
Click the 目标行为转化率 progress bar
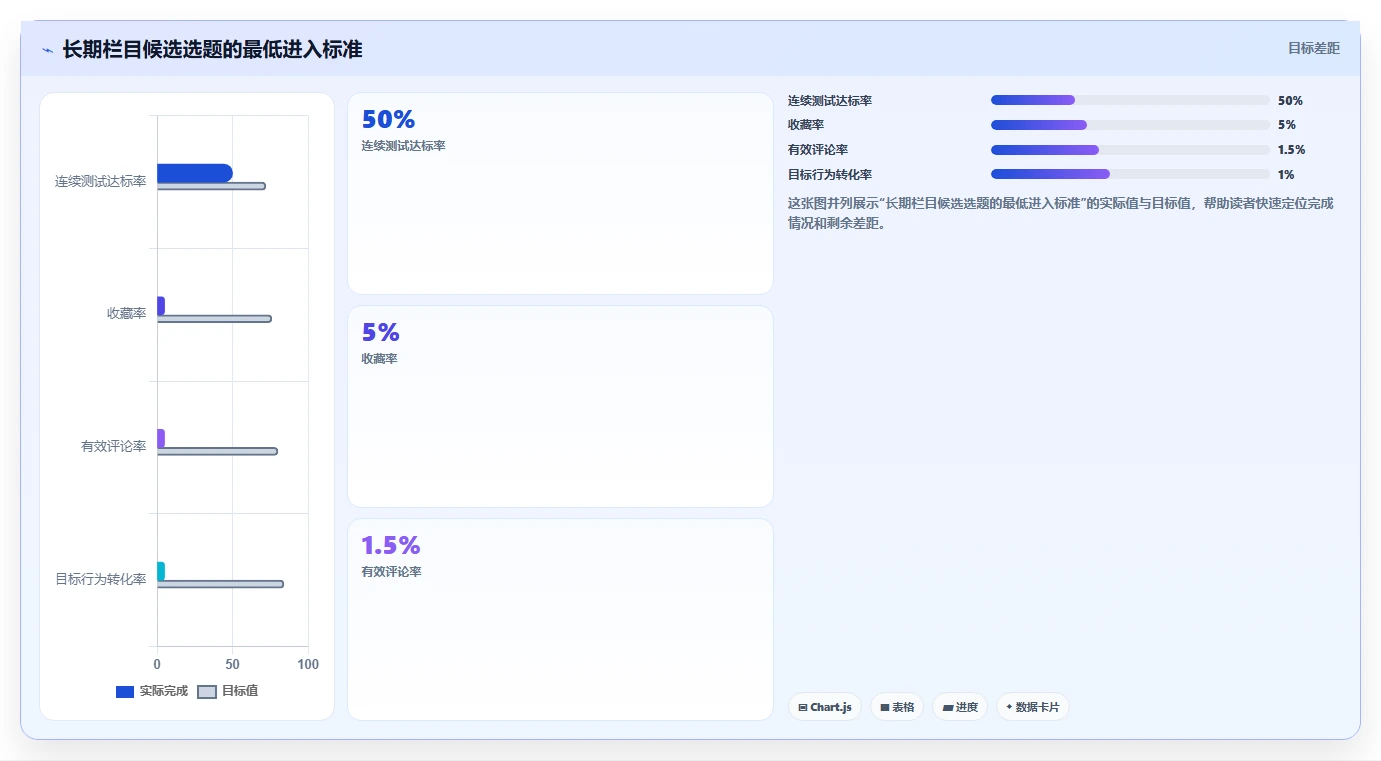coord(1130,174)
